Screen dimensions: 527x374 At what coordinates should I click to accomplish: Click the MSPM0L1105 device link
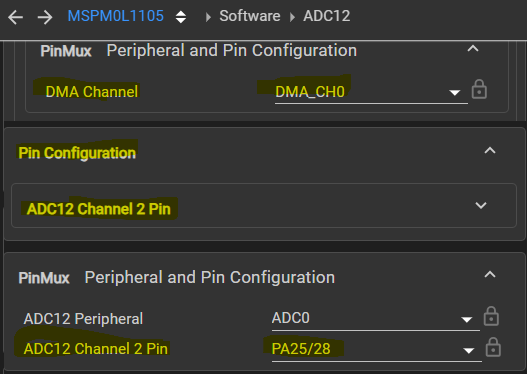tap(116, 16)
